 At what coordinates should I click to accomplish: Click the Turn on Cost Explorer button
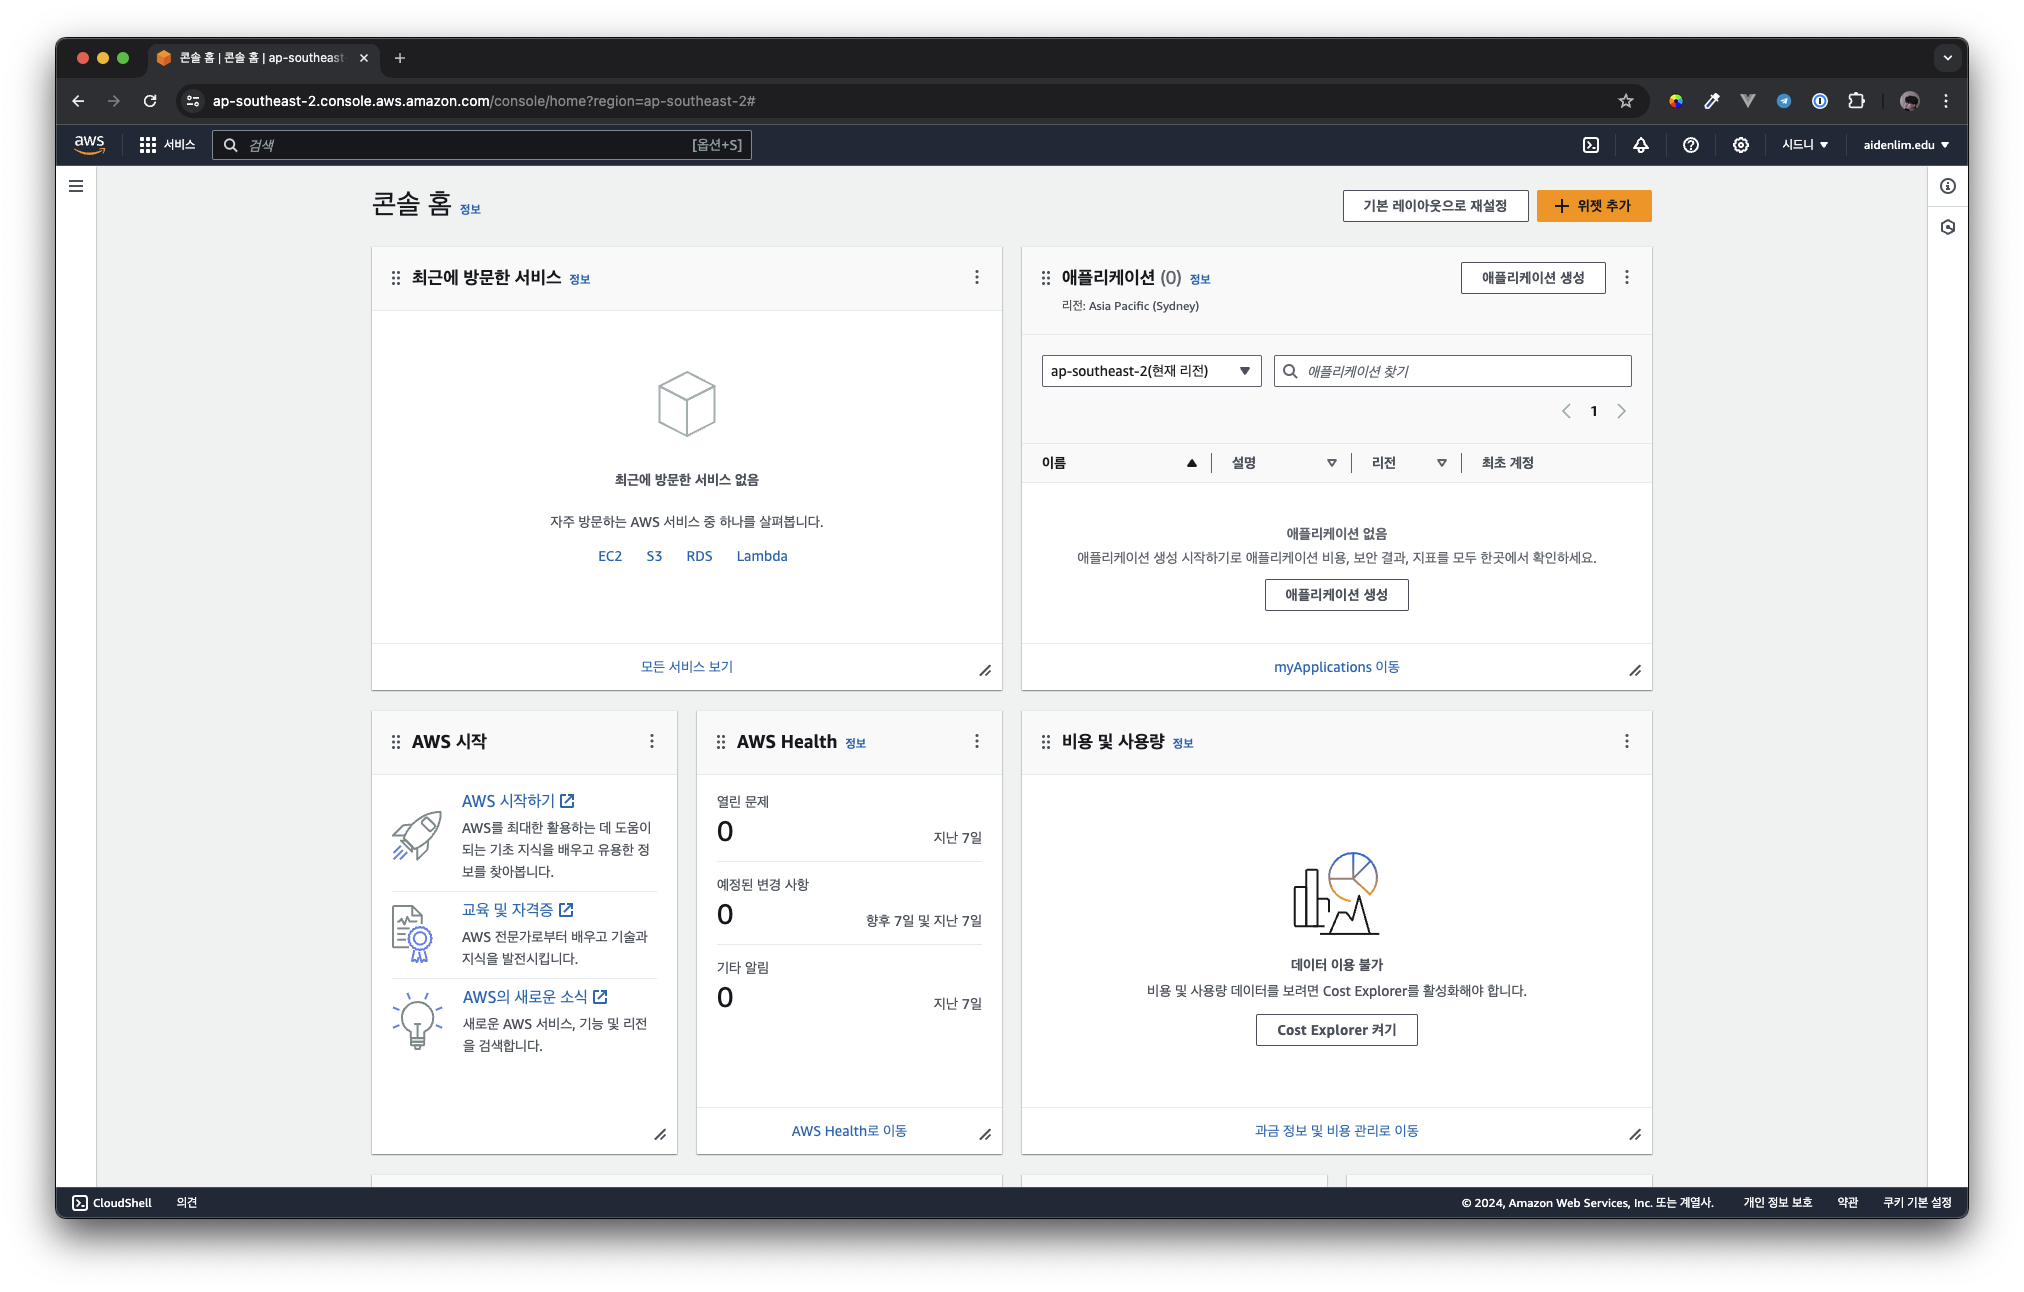(1336, 1030)
